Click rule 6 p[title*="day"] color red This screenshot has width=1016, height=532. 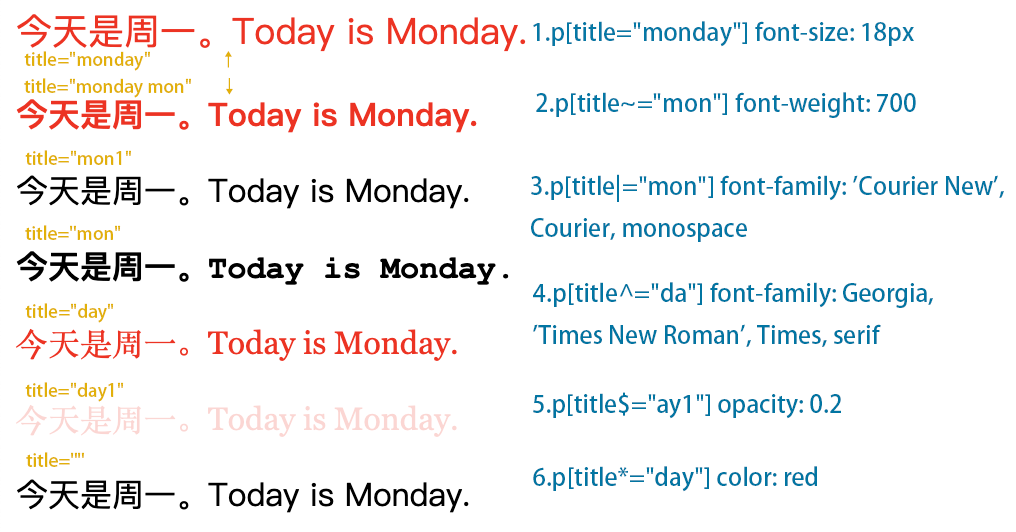tap(675, 478)
